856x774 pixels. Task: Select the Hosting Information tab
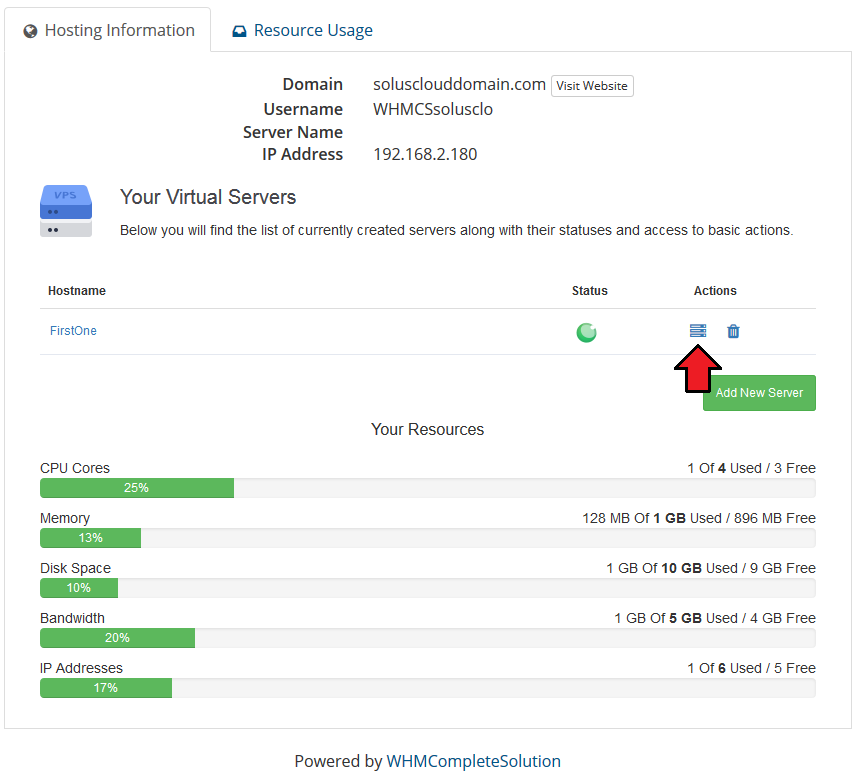[108, 31]
